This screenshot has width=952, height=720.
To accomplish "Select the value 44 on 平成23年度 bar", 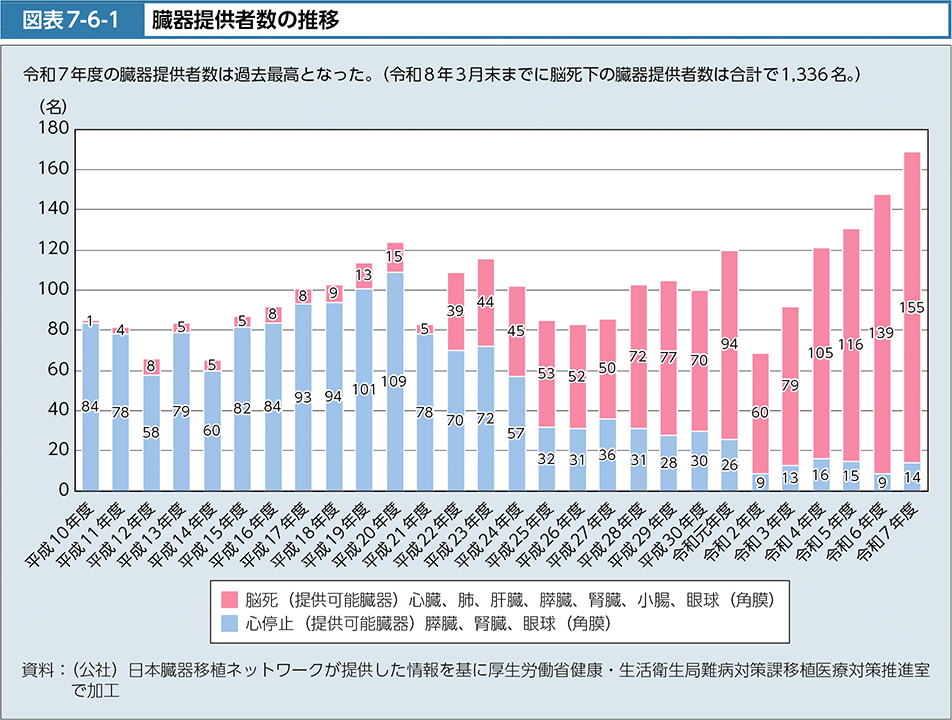I will point(486,302).
